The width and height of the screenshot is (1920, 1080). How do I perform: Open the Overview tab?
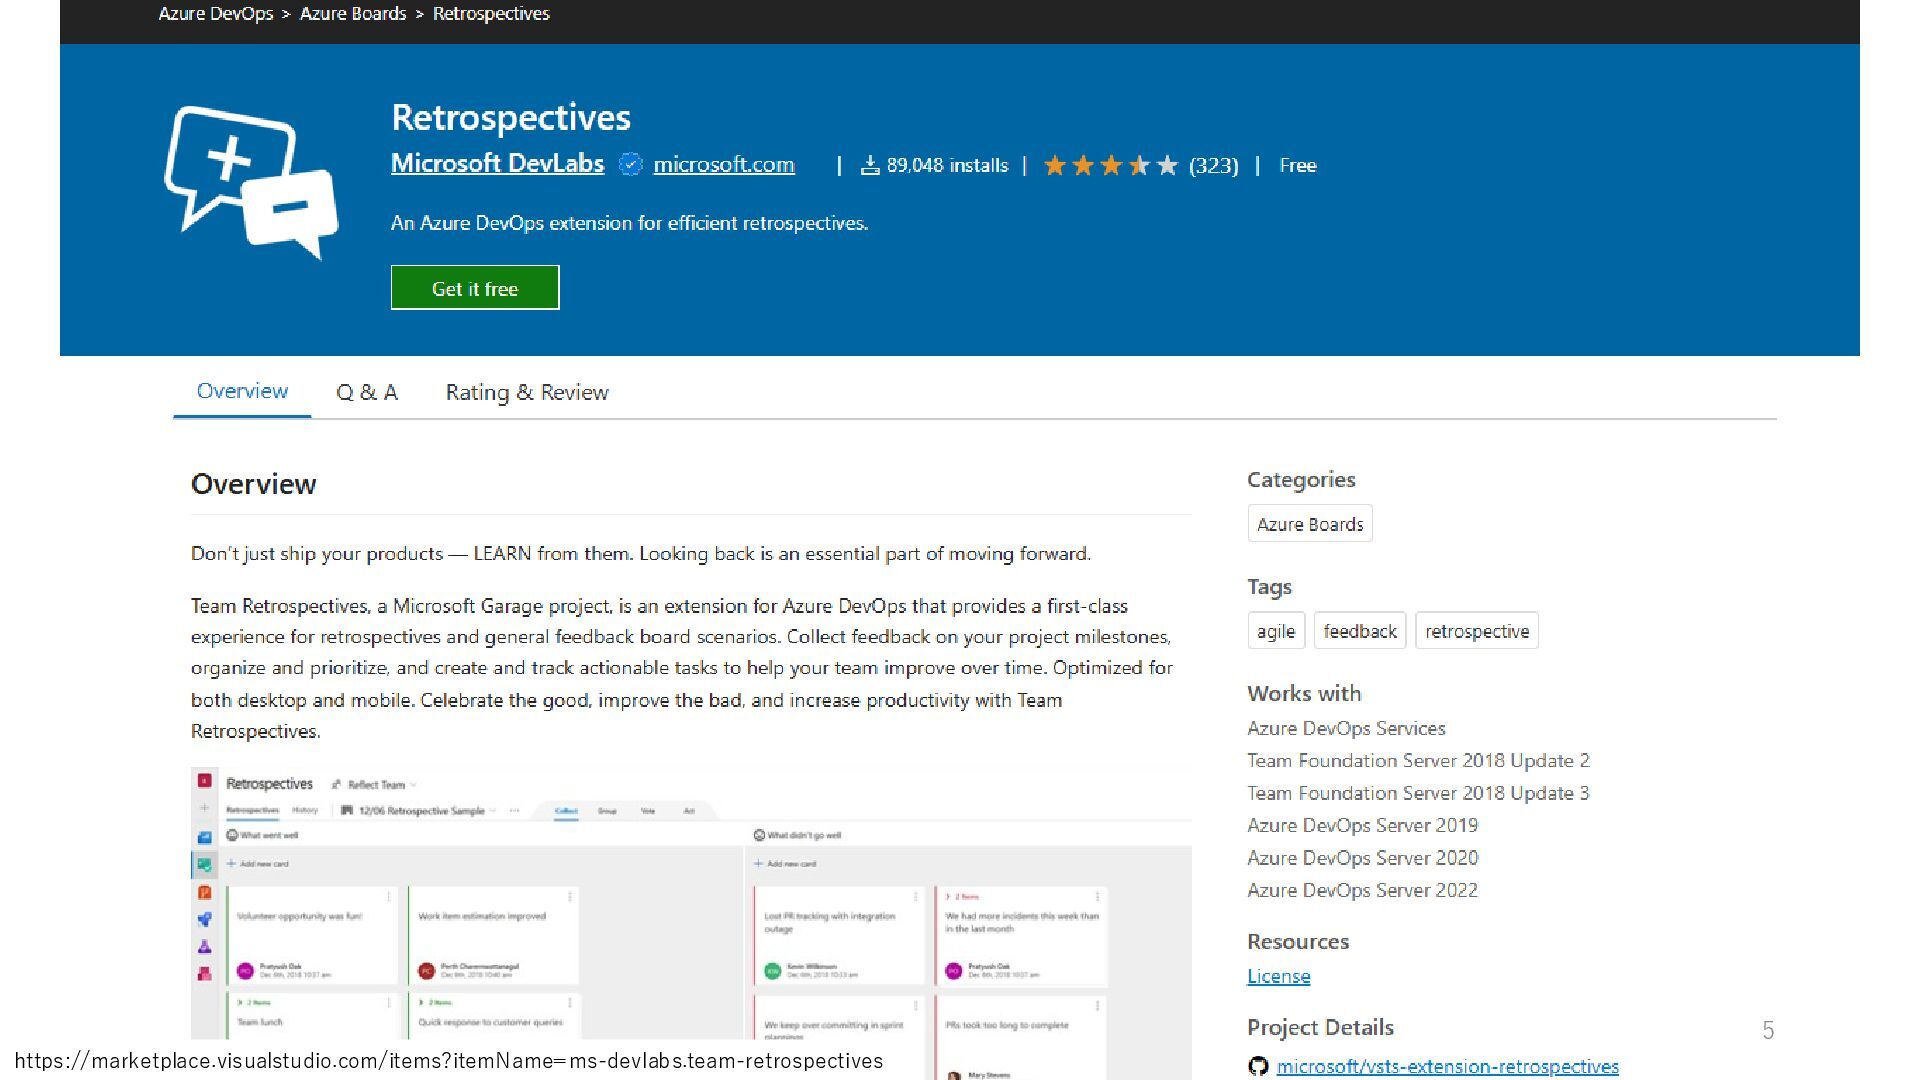242,391
